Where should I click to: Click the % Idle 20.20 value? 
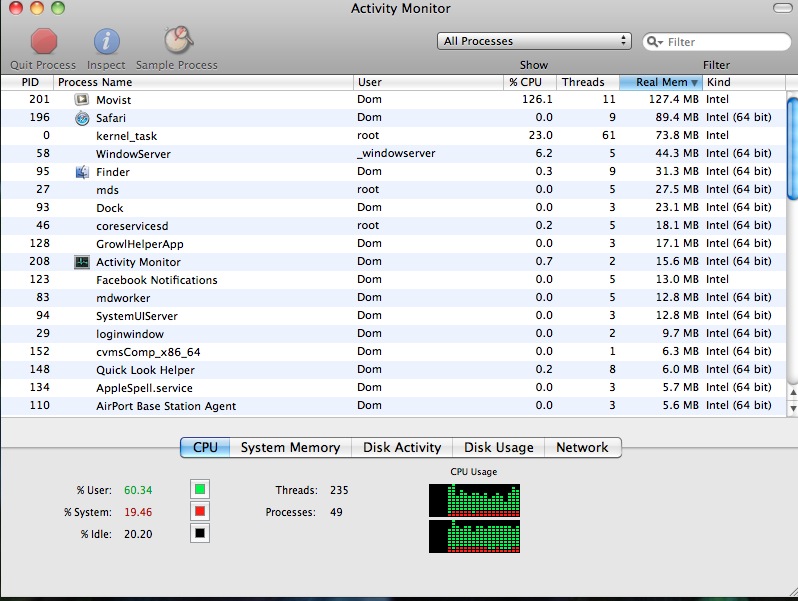click(x=138, y=534)
